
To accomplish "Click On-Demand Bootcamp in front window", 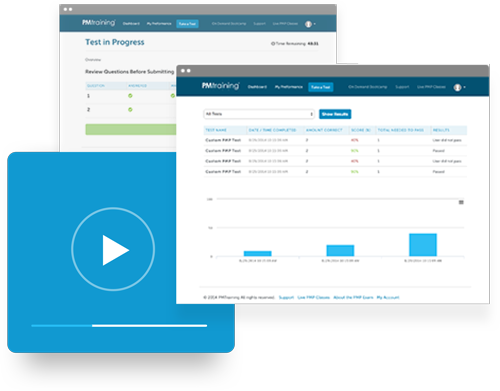I will [368, 87].
